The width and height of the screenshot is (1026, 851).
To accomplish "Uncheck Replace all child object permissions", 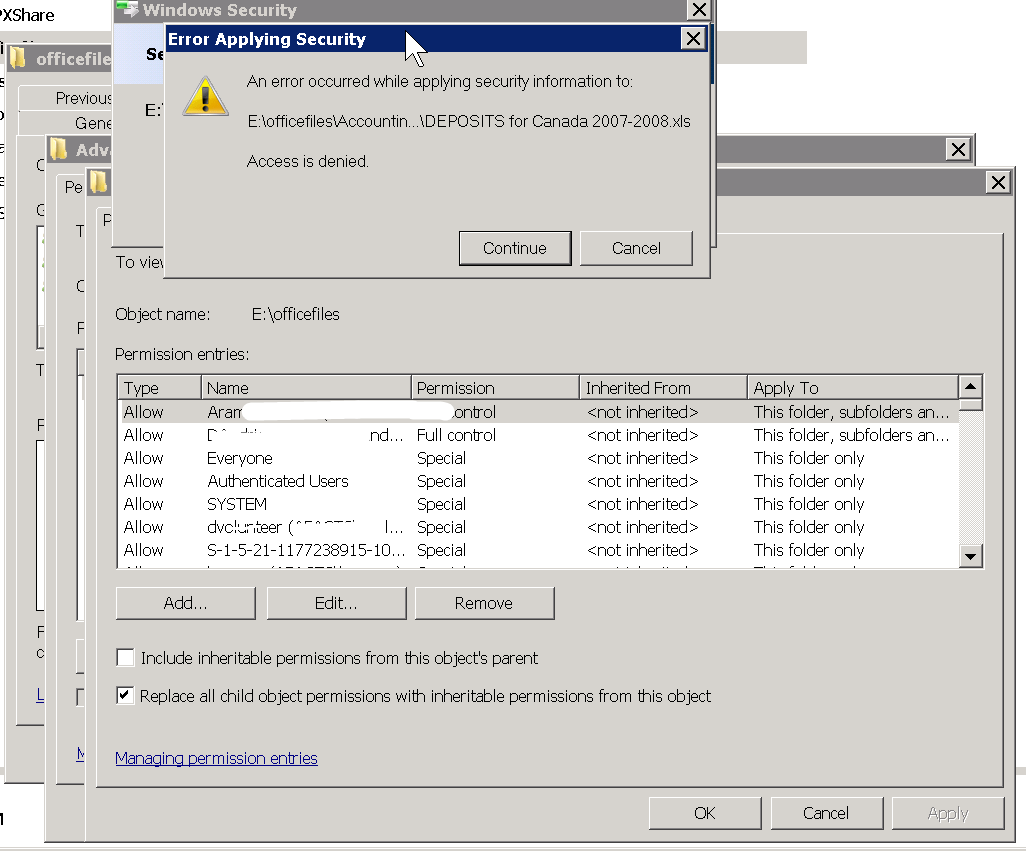I will point(125,695).
